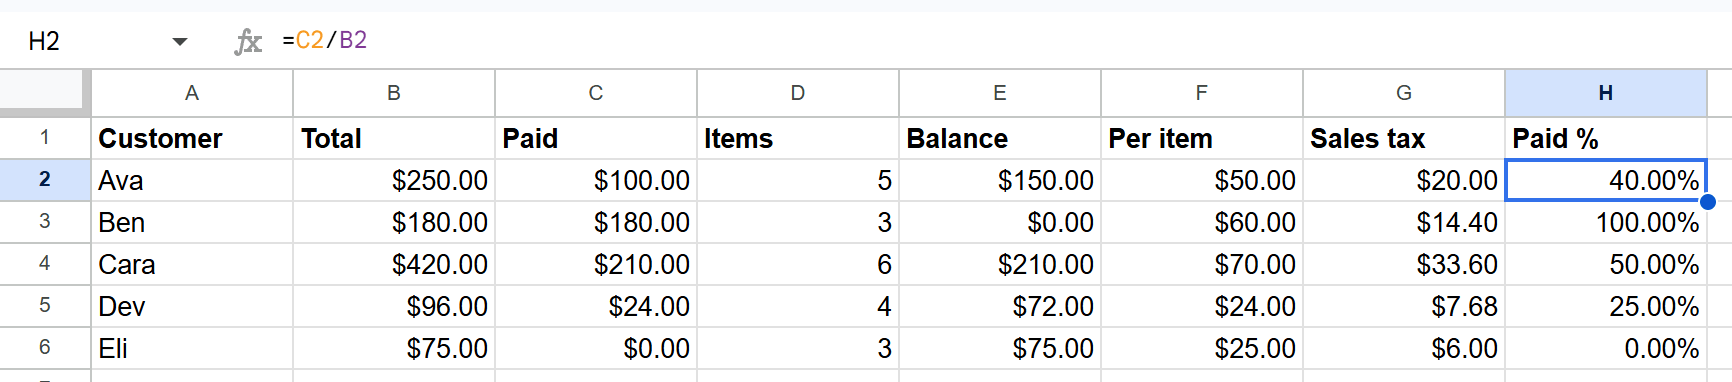Select Ava's balance $150.00
The height and width of the screenshot is (382, 1732).
[1000, 180]
